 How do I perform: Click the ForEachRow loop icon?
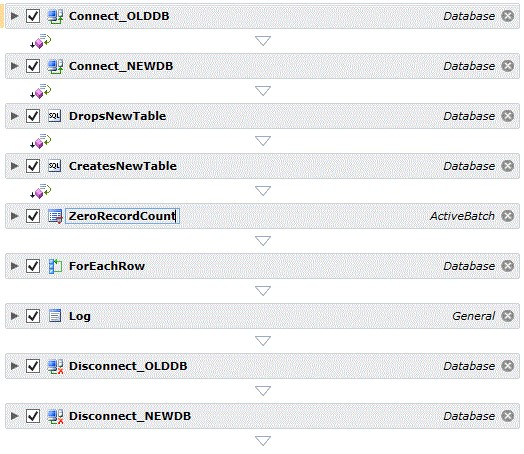[x=55, y=266]
